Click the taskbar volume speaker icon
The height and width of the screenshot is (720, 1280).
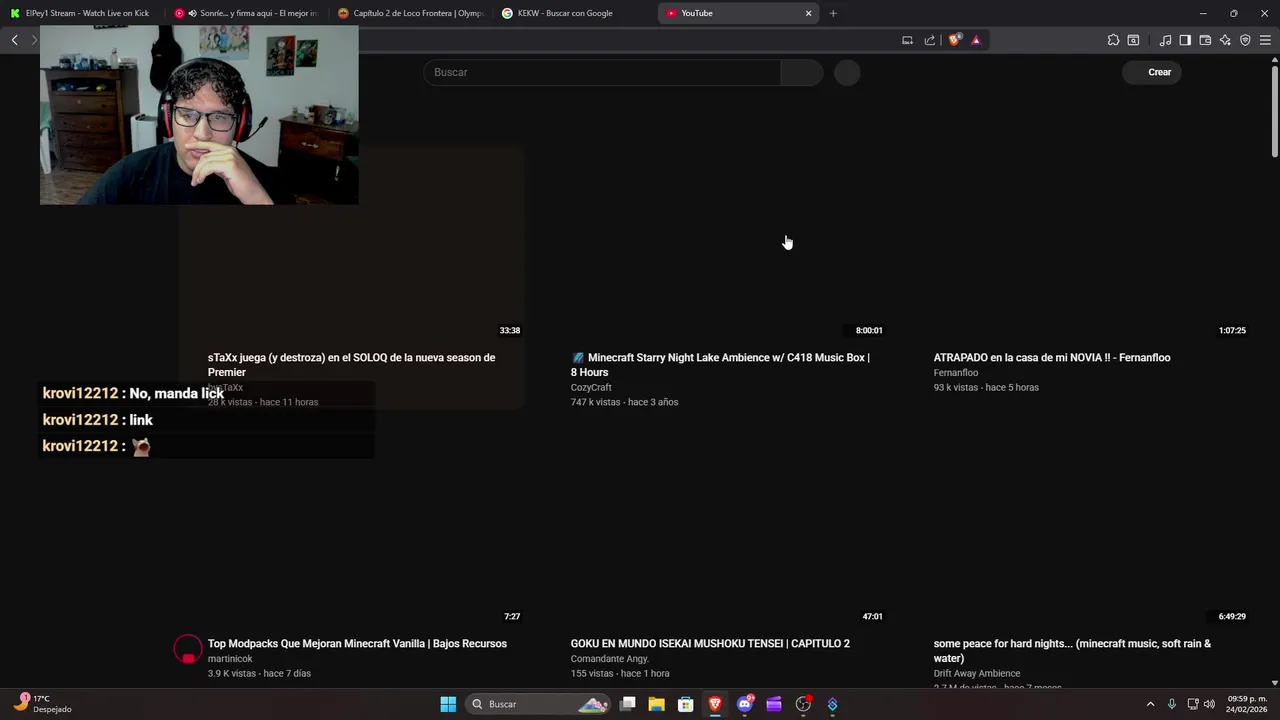(1210, 704)
